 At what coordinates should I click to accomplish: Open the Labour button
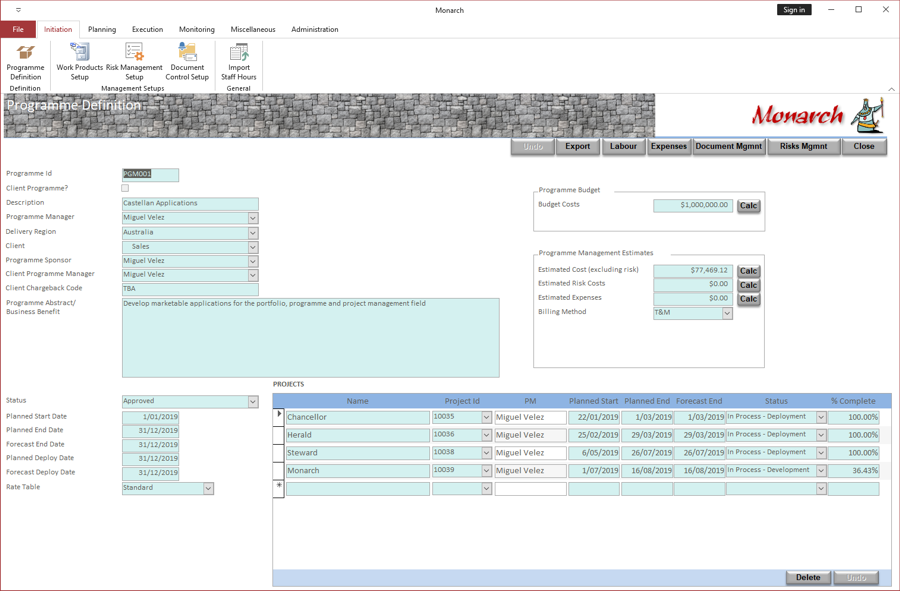coord(623,147)
